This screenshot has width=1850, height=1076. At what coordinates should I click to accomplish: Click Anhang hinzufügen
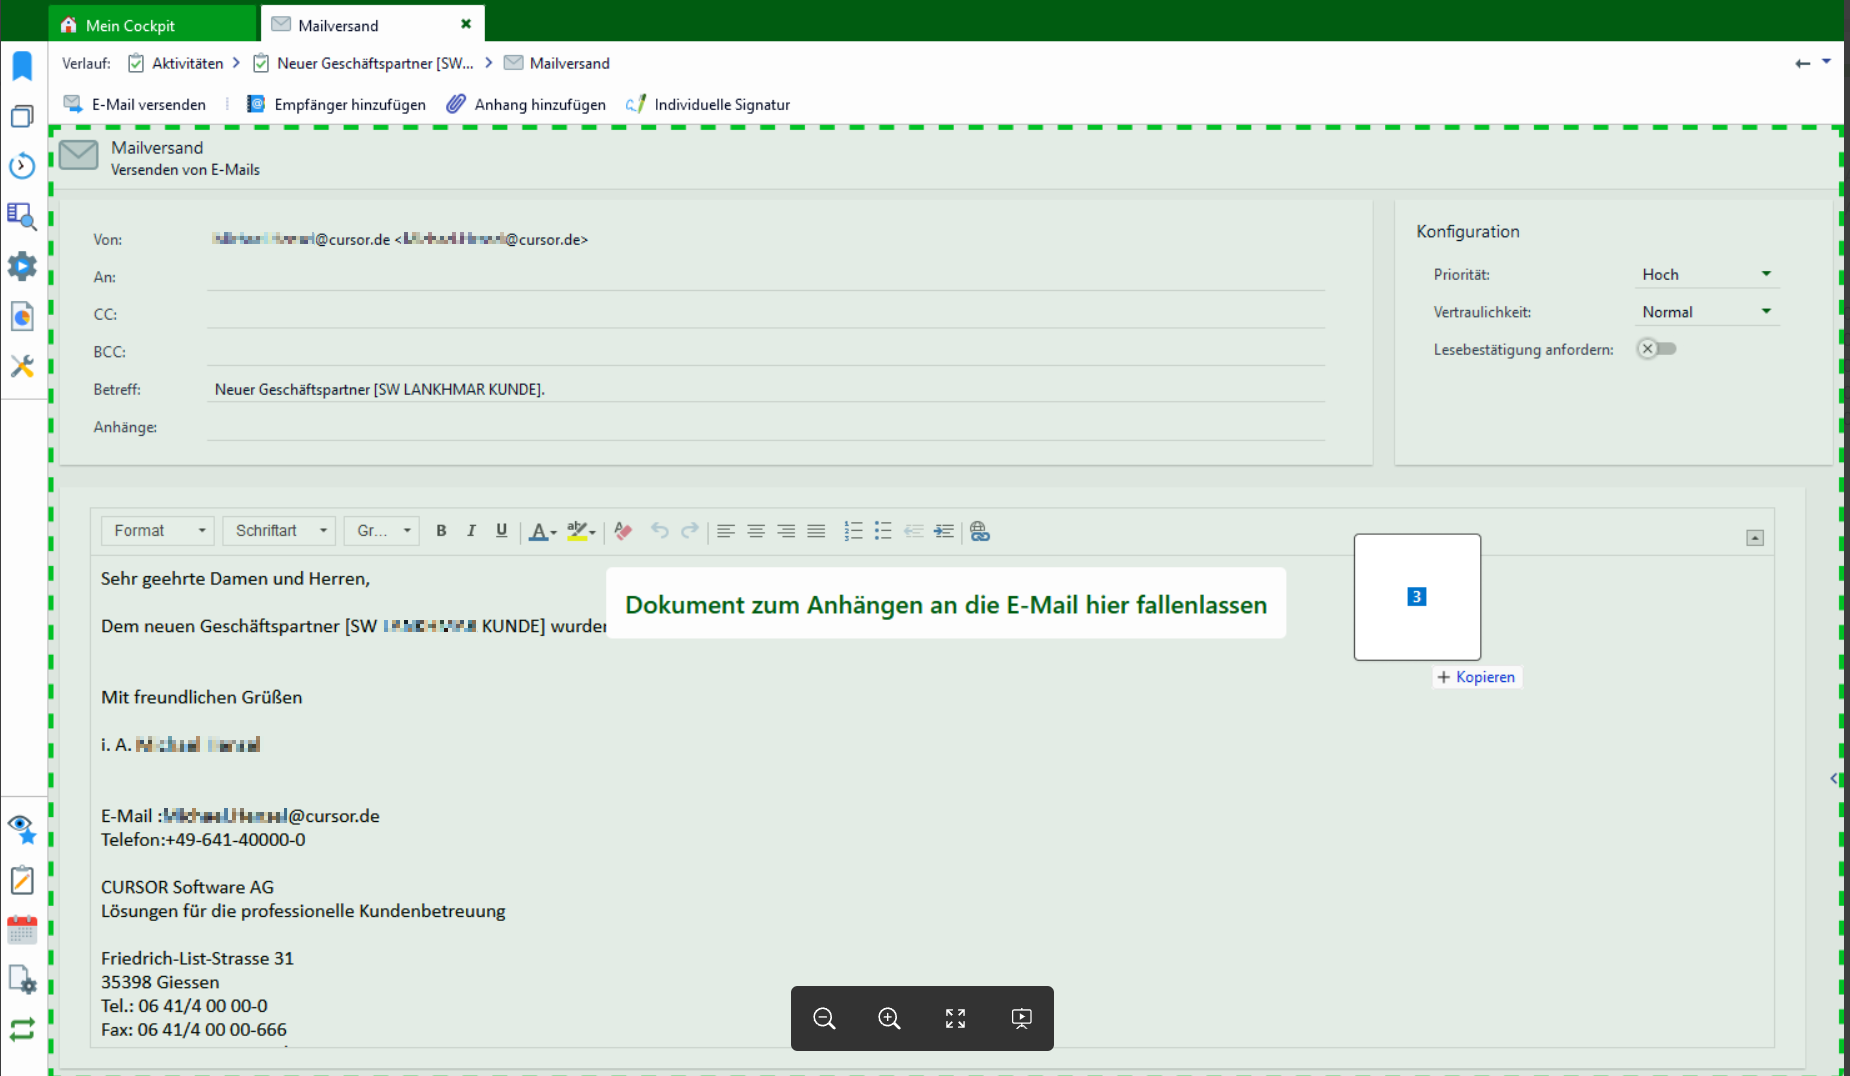tap(527, 104)
